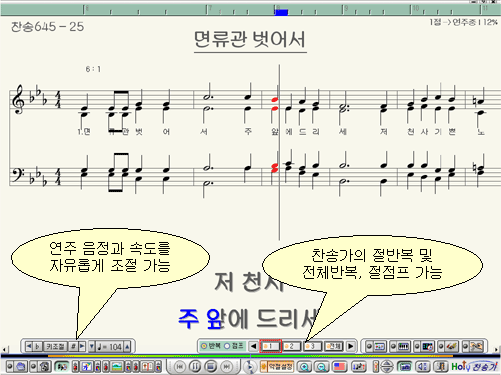Click the red-and-white document icon in bottom toolbar

[x=148, y=367]
